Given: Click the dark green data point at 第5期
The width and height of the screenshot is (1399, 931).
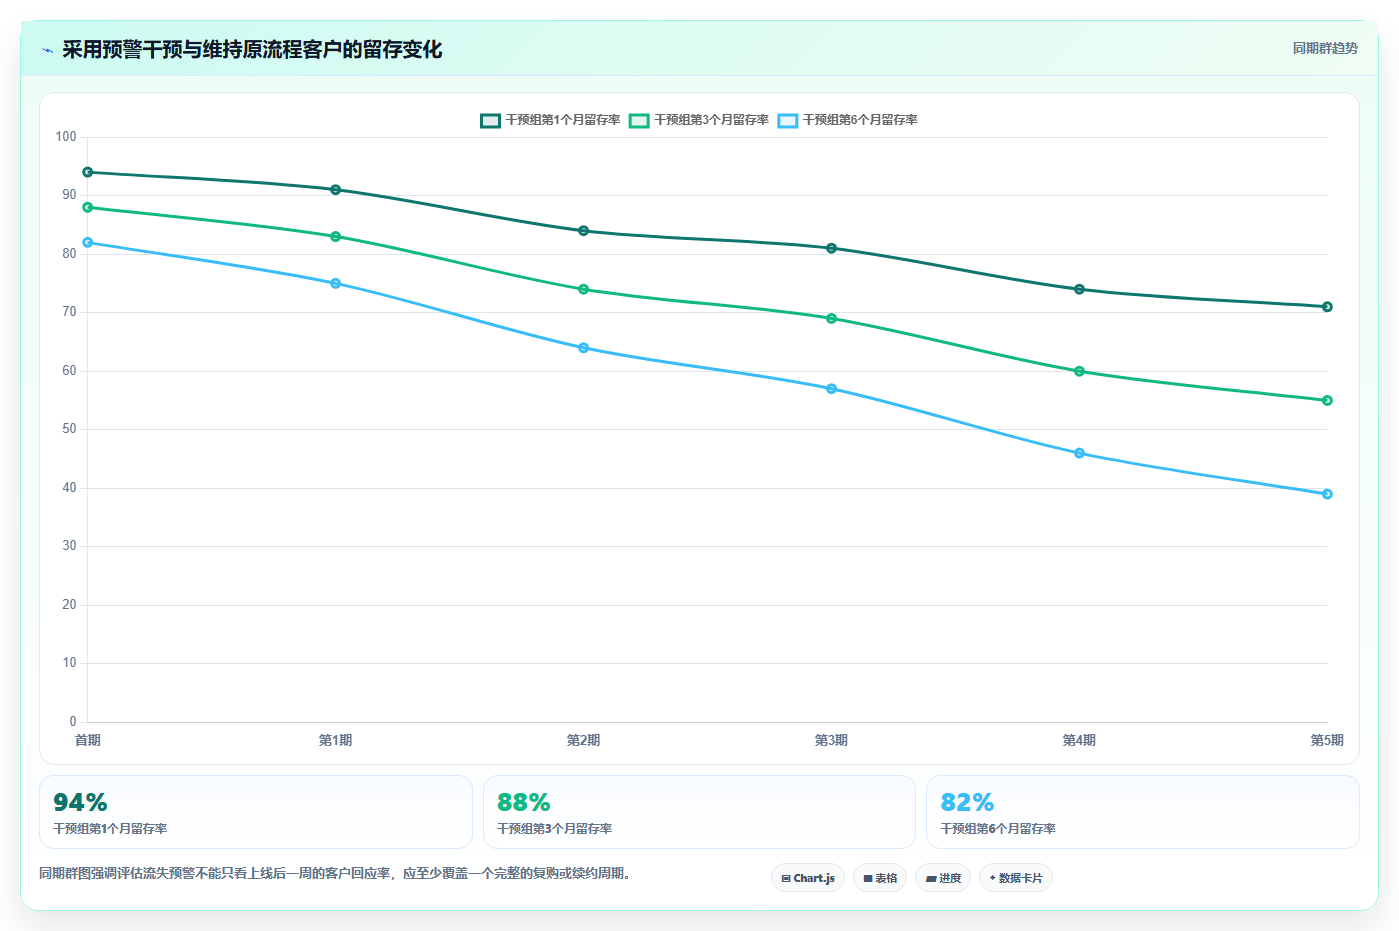Looking at the screenshot, I should click(x=1327, y=307).
